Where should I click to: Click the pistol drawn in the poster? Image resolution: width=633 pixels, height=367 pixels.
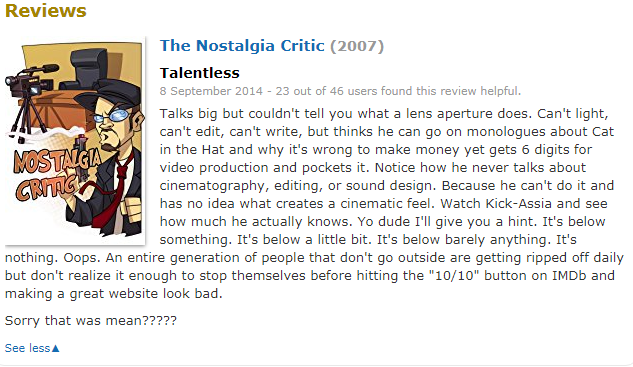[81, 158]
